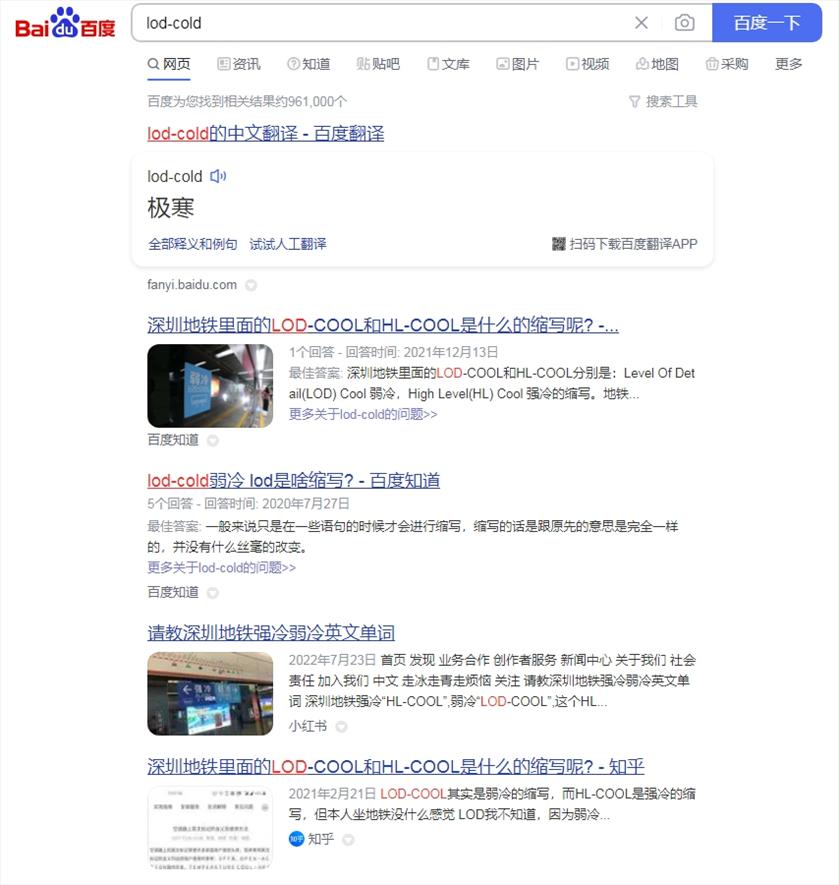Open 请教深圳地铁强冷弱冷英文单词 result
This screenshot has width=839, height=885.
coord(271,633)
